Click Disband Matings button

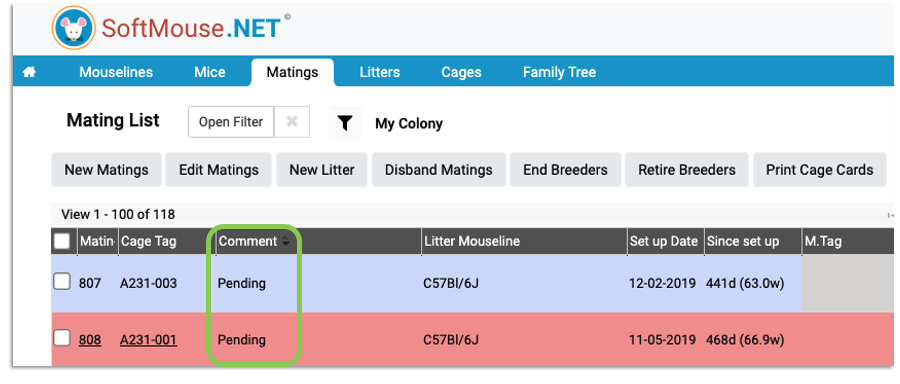pyautogui.click(x=439, y=170)
